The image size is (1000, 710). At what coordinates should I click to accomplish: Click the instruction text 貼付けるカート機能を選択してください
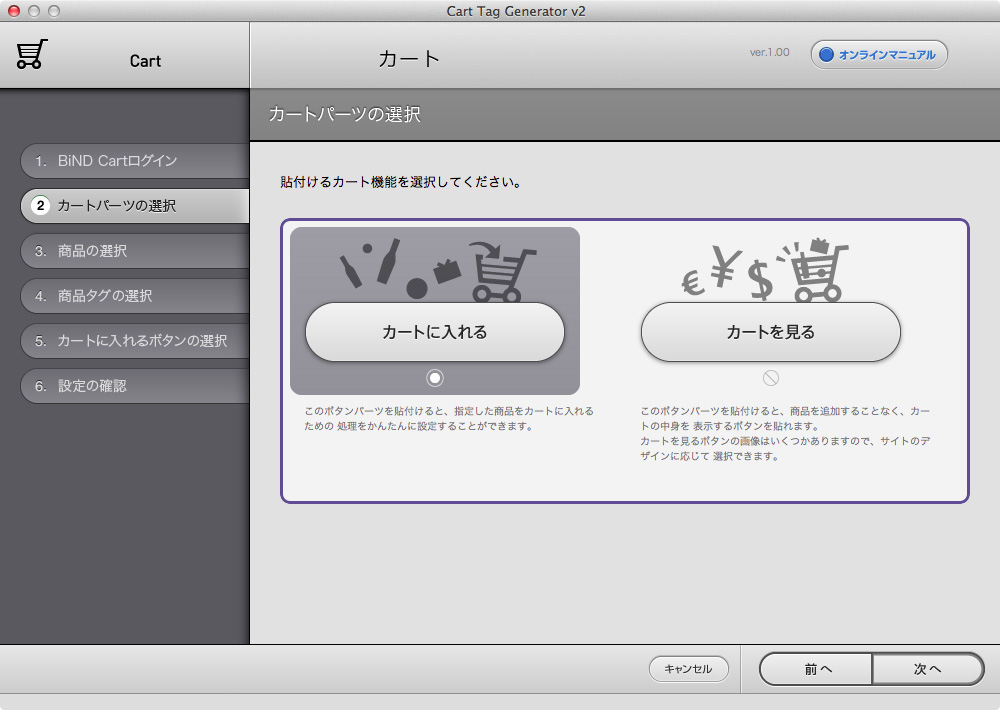point(401,182)
